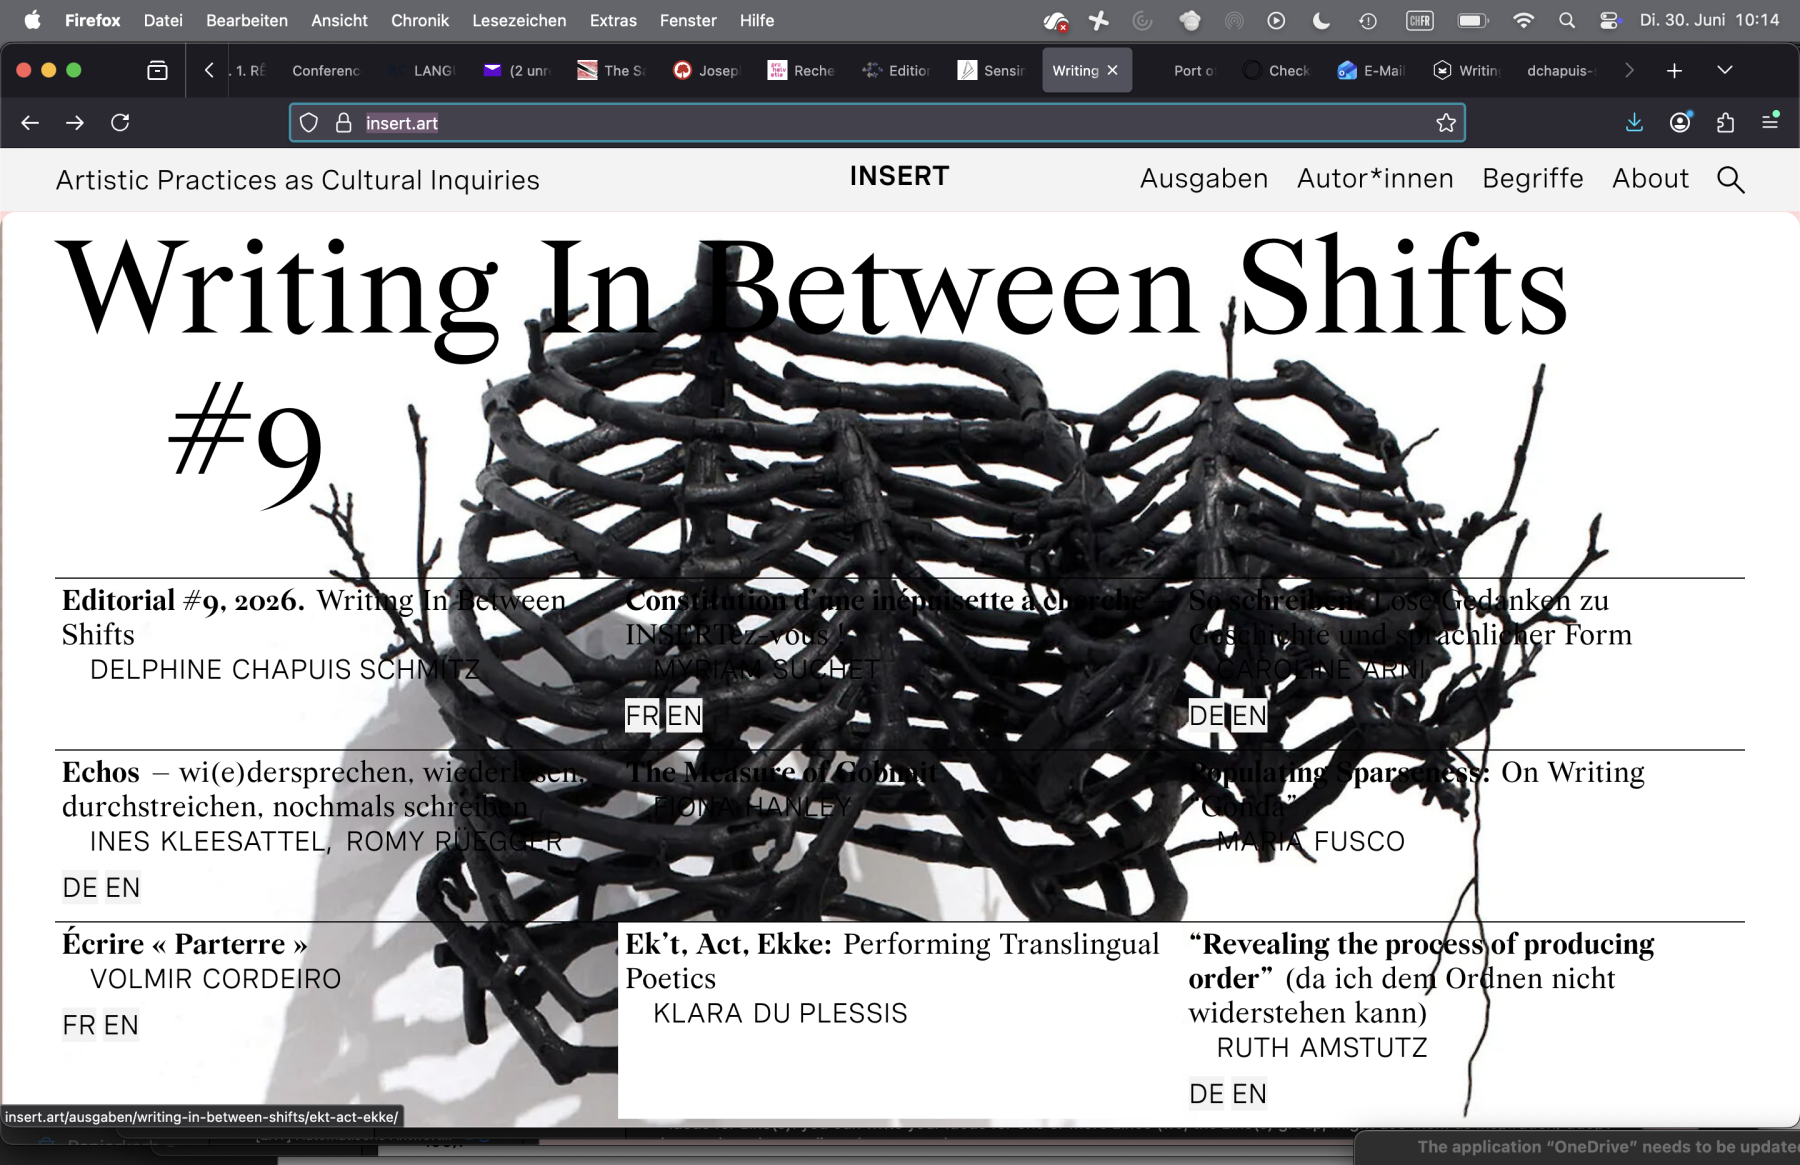Click the tagline Artistic Practices as Cultural Inquiries
The width and height of the screenshot is (1800, 1165).
pos(298,180)
